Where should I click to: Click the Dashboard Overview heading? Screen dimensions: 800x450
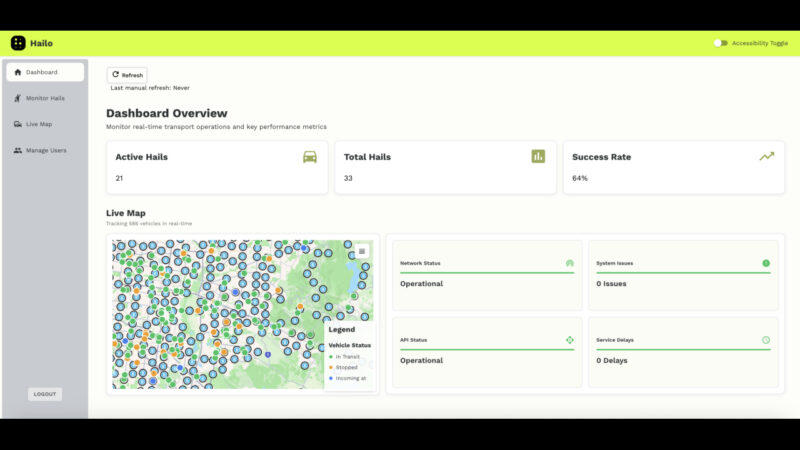(x=167, y=113)
